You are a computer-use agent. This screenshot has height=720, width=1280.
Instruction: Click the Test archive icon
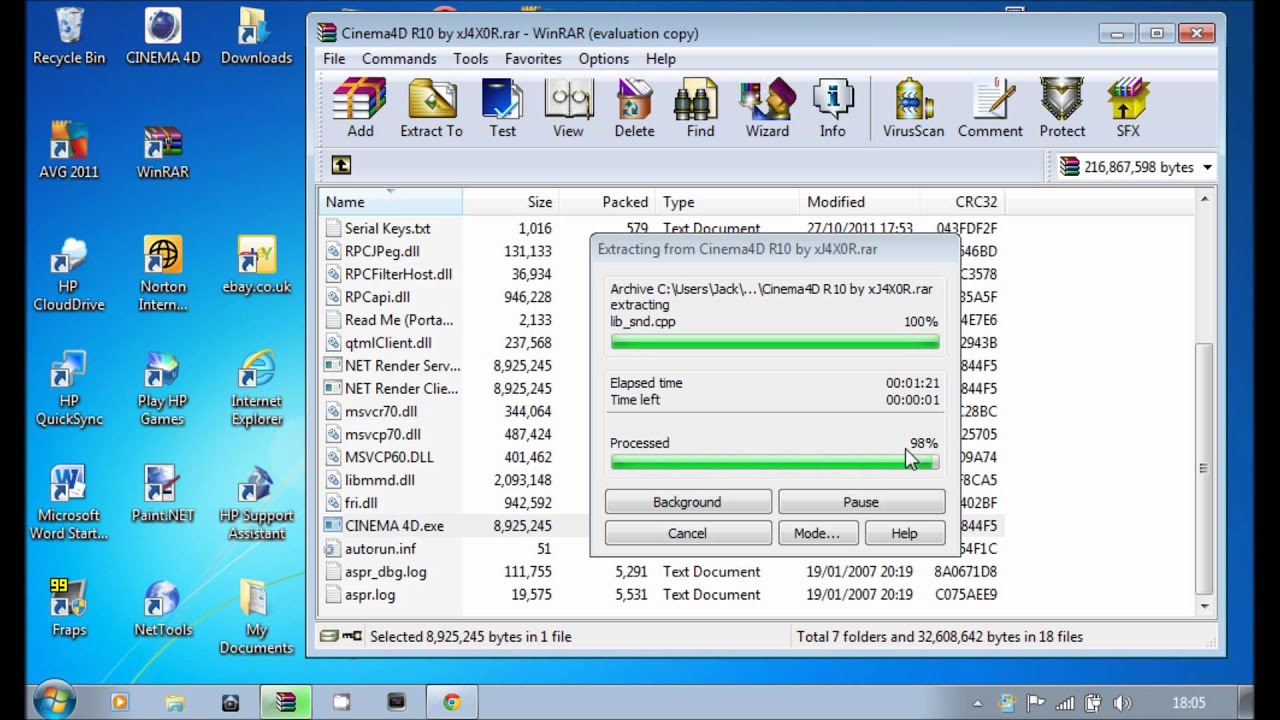[502, 107]
